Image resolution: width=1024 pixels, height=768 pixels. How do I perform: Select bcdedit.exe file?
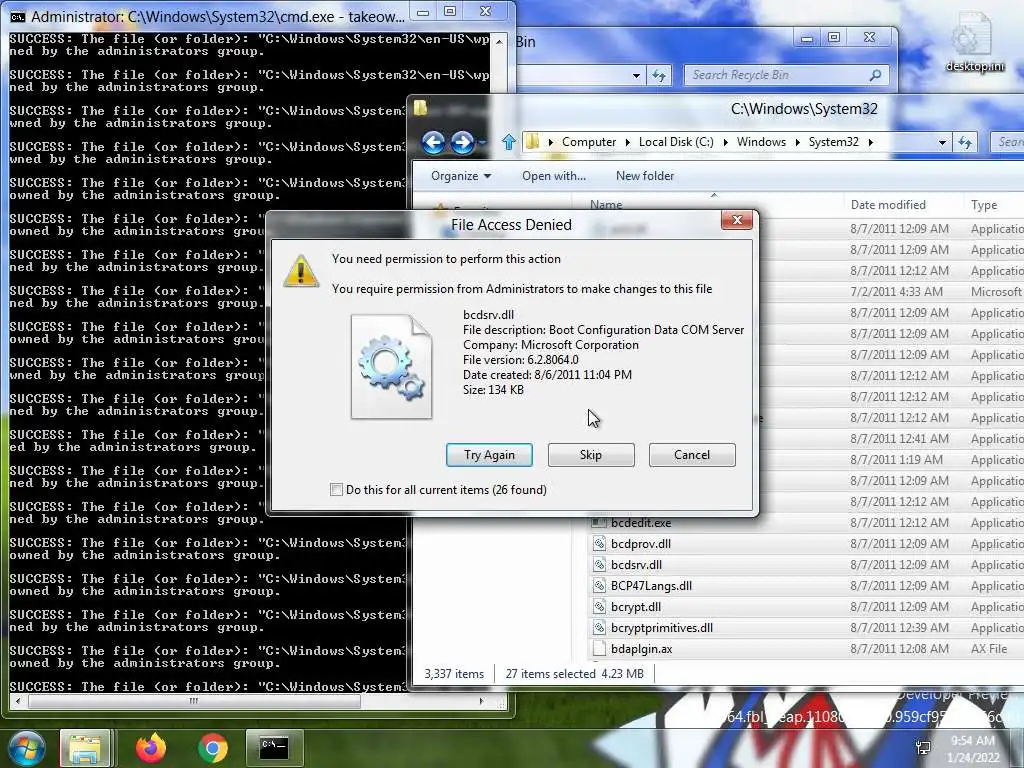pyautogui.click(x=641, y=523)
